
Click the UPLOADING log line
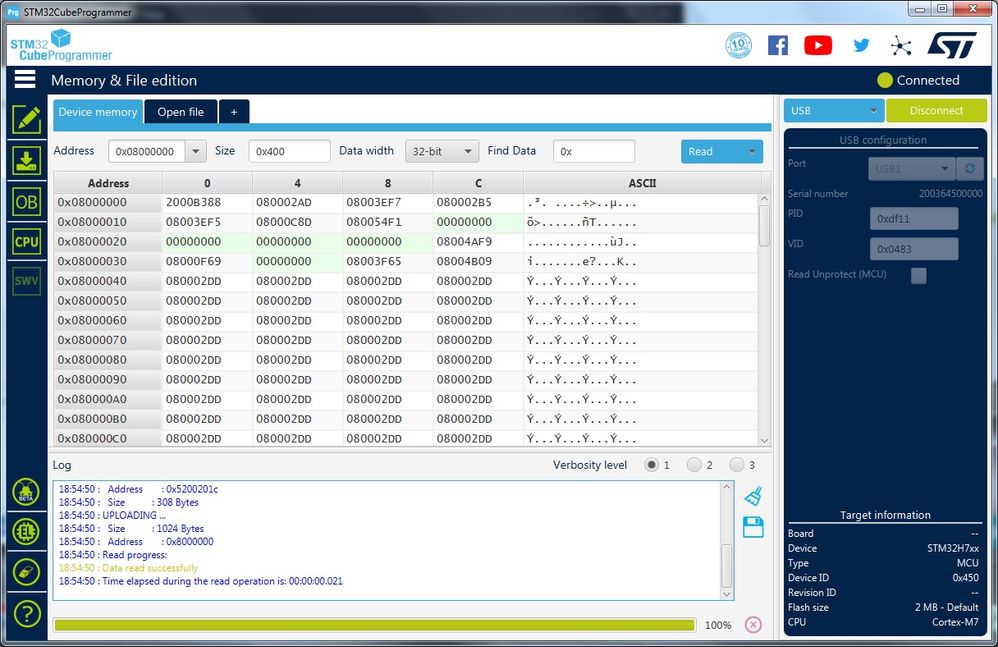pos(112,515)
